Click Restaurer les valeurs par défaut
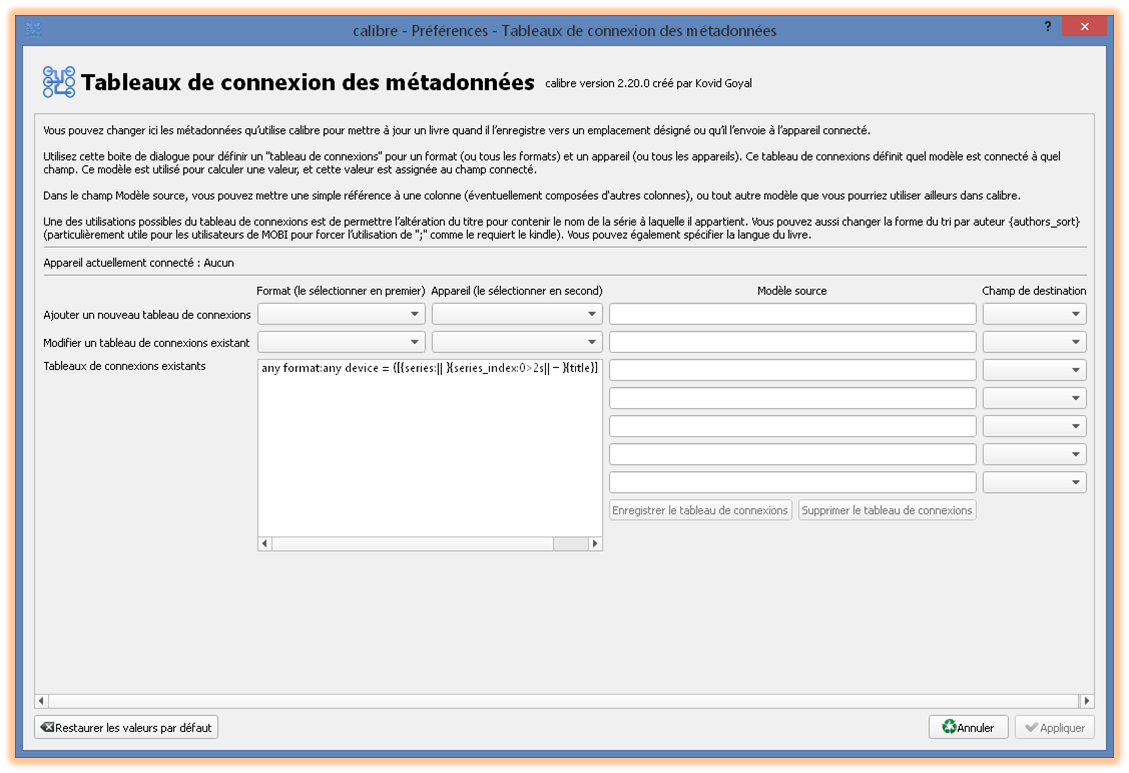The image size is (1129, 773). (x=126, y=728)
